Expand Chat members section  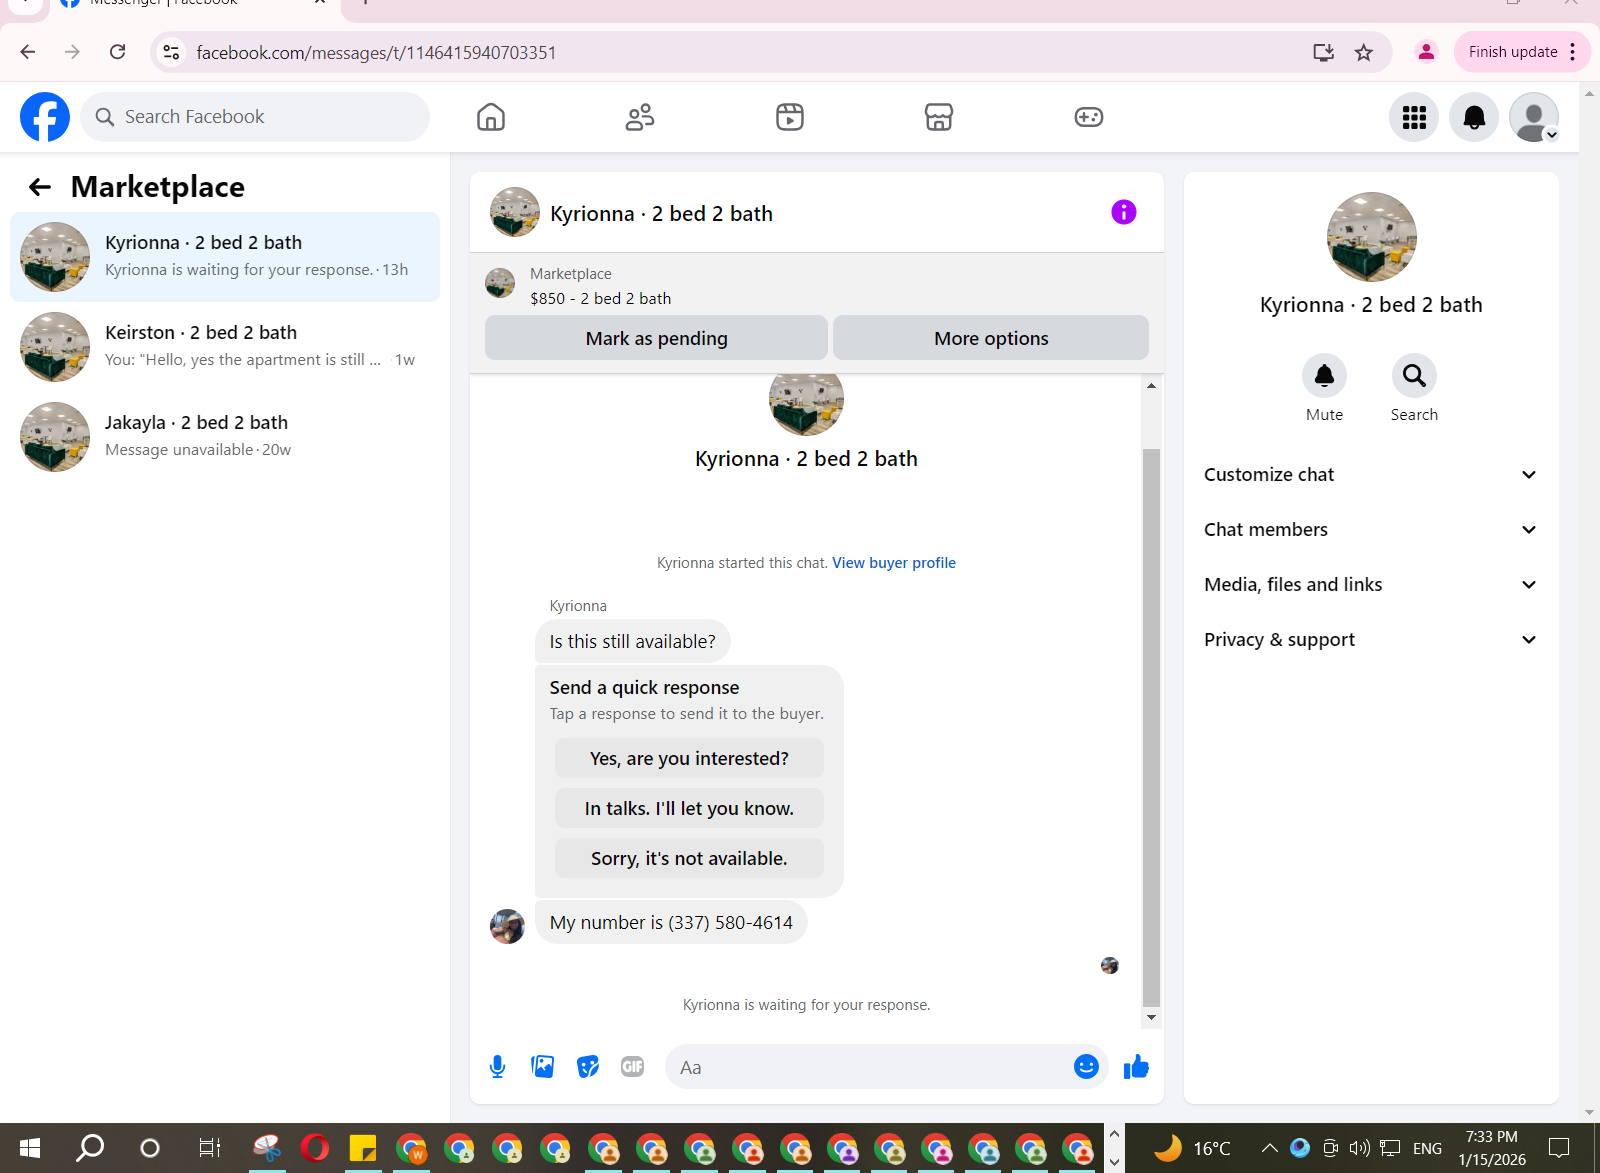click(1370, 529)
